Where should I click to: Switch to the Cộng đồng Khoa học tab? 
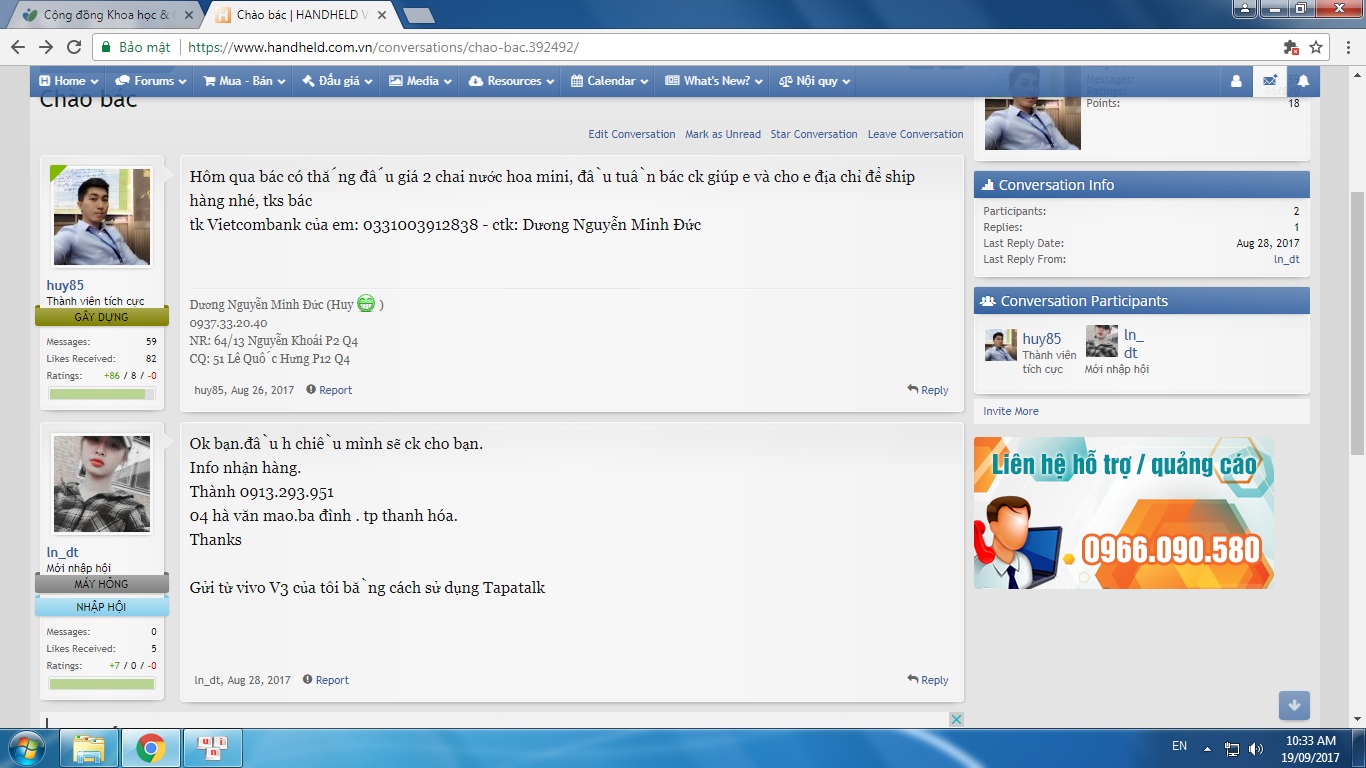[105, 15]
